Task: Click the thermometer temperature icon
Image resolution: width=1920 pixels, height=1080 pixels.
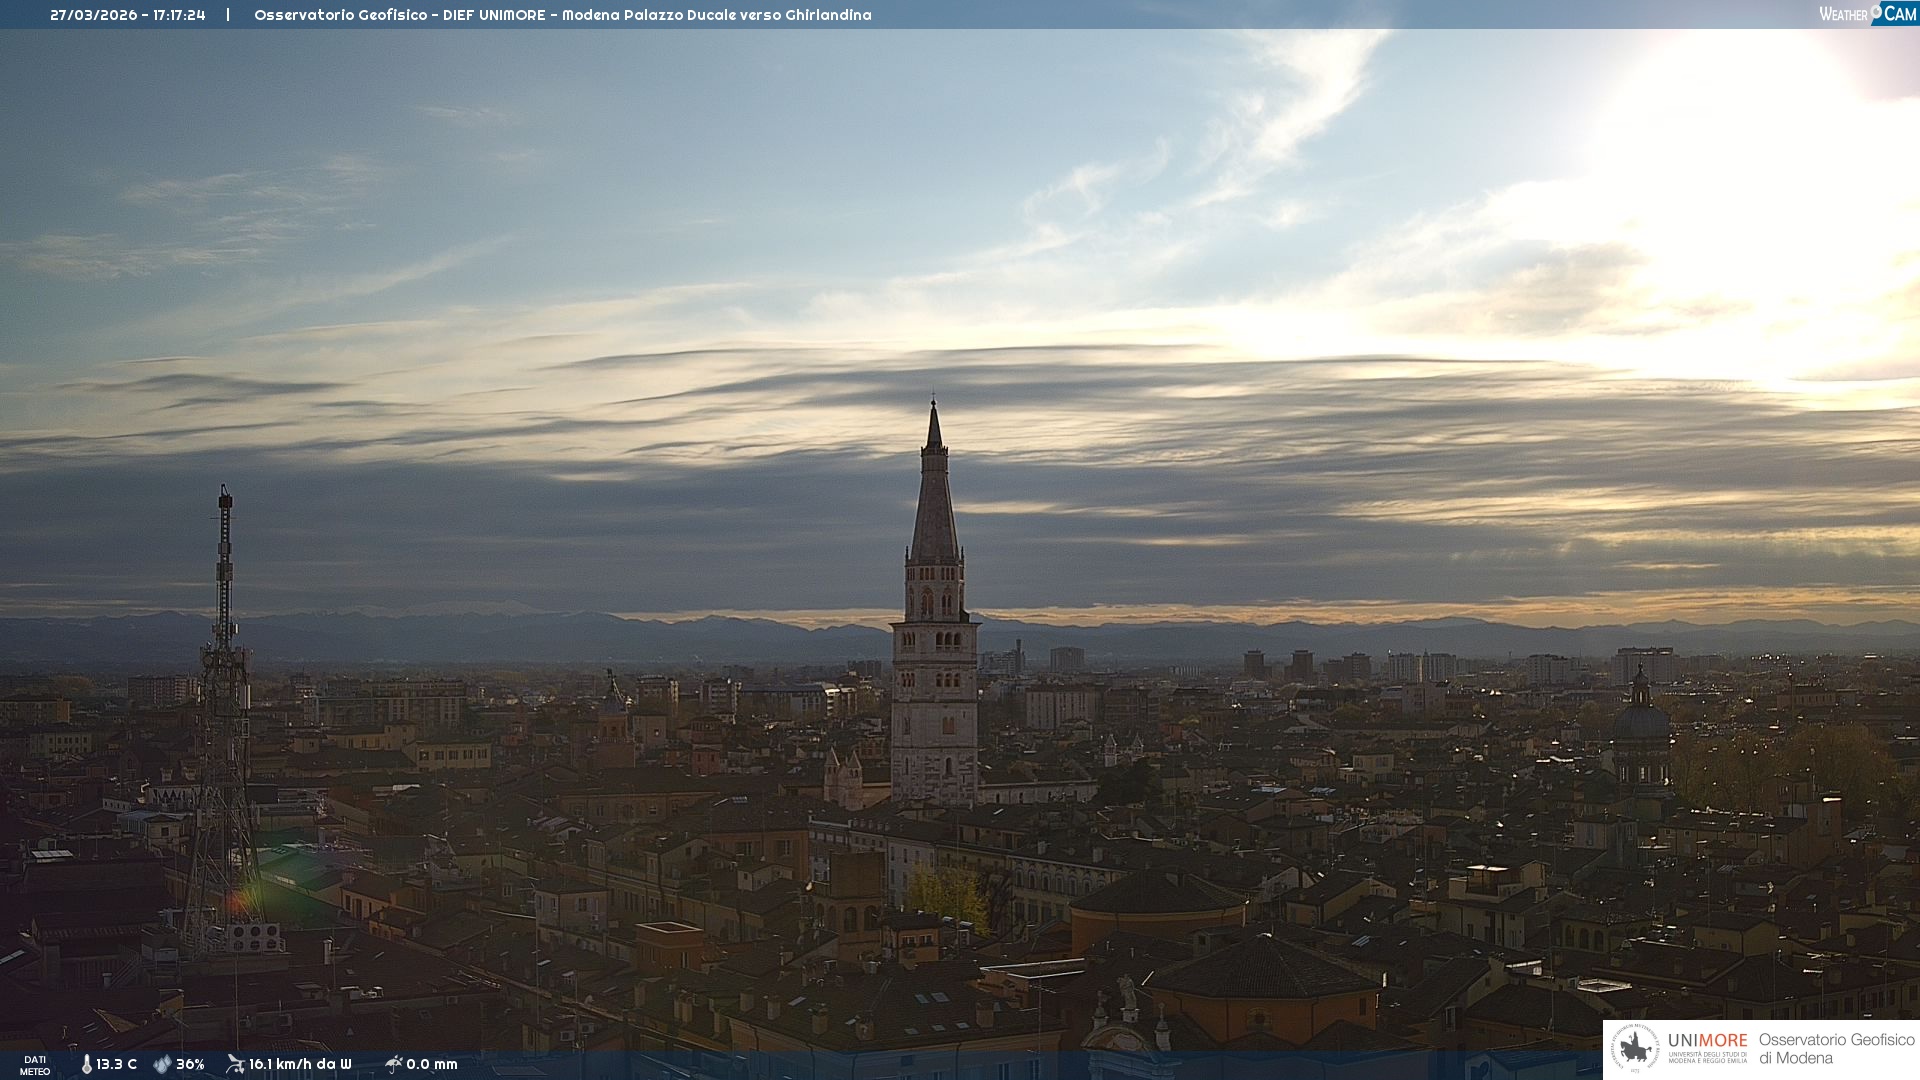Action: click(87, 1064)
